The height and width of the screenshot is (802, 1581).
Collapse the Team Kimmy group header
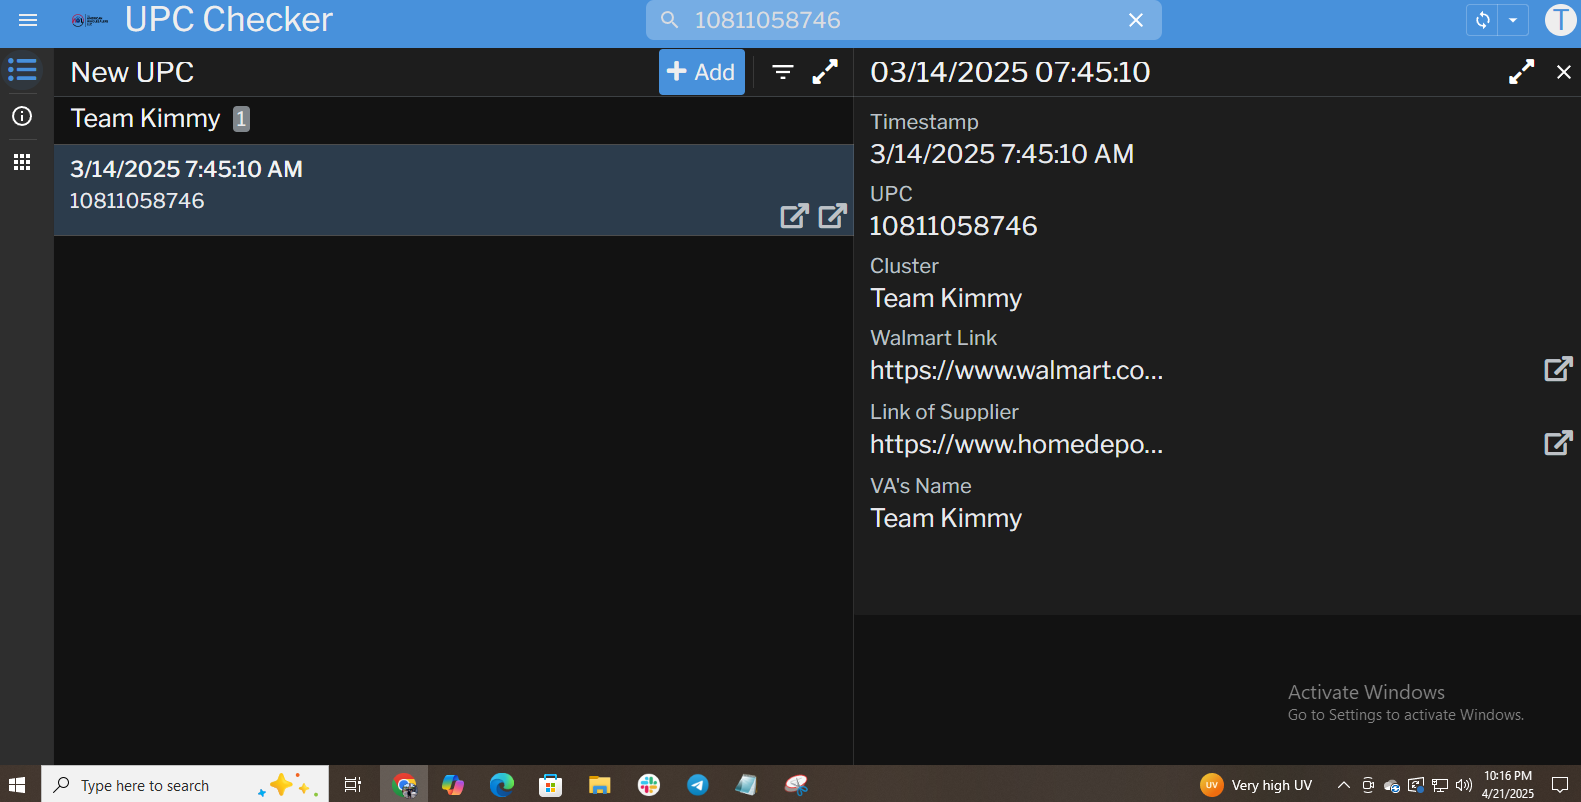coord(146,119)
